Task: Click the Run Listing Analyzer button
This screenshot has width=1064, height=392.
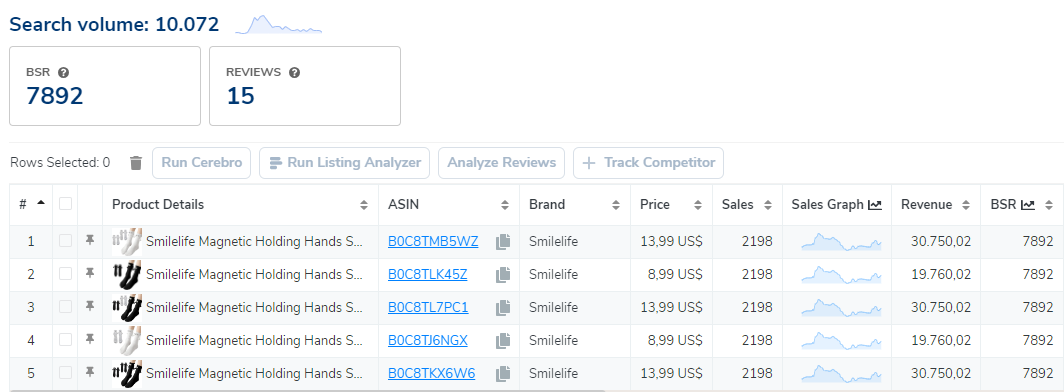Action: pos(344,163)
